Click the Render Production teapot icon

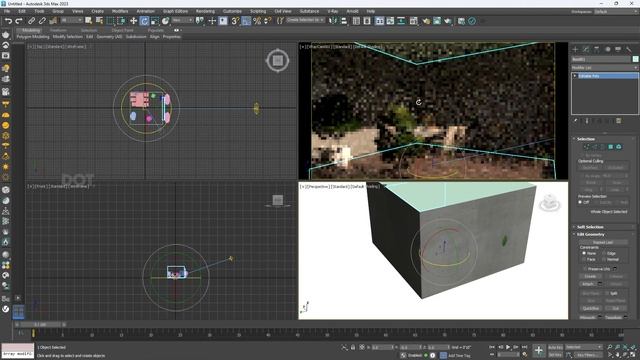click(448, 21)
